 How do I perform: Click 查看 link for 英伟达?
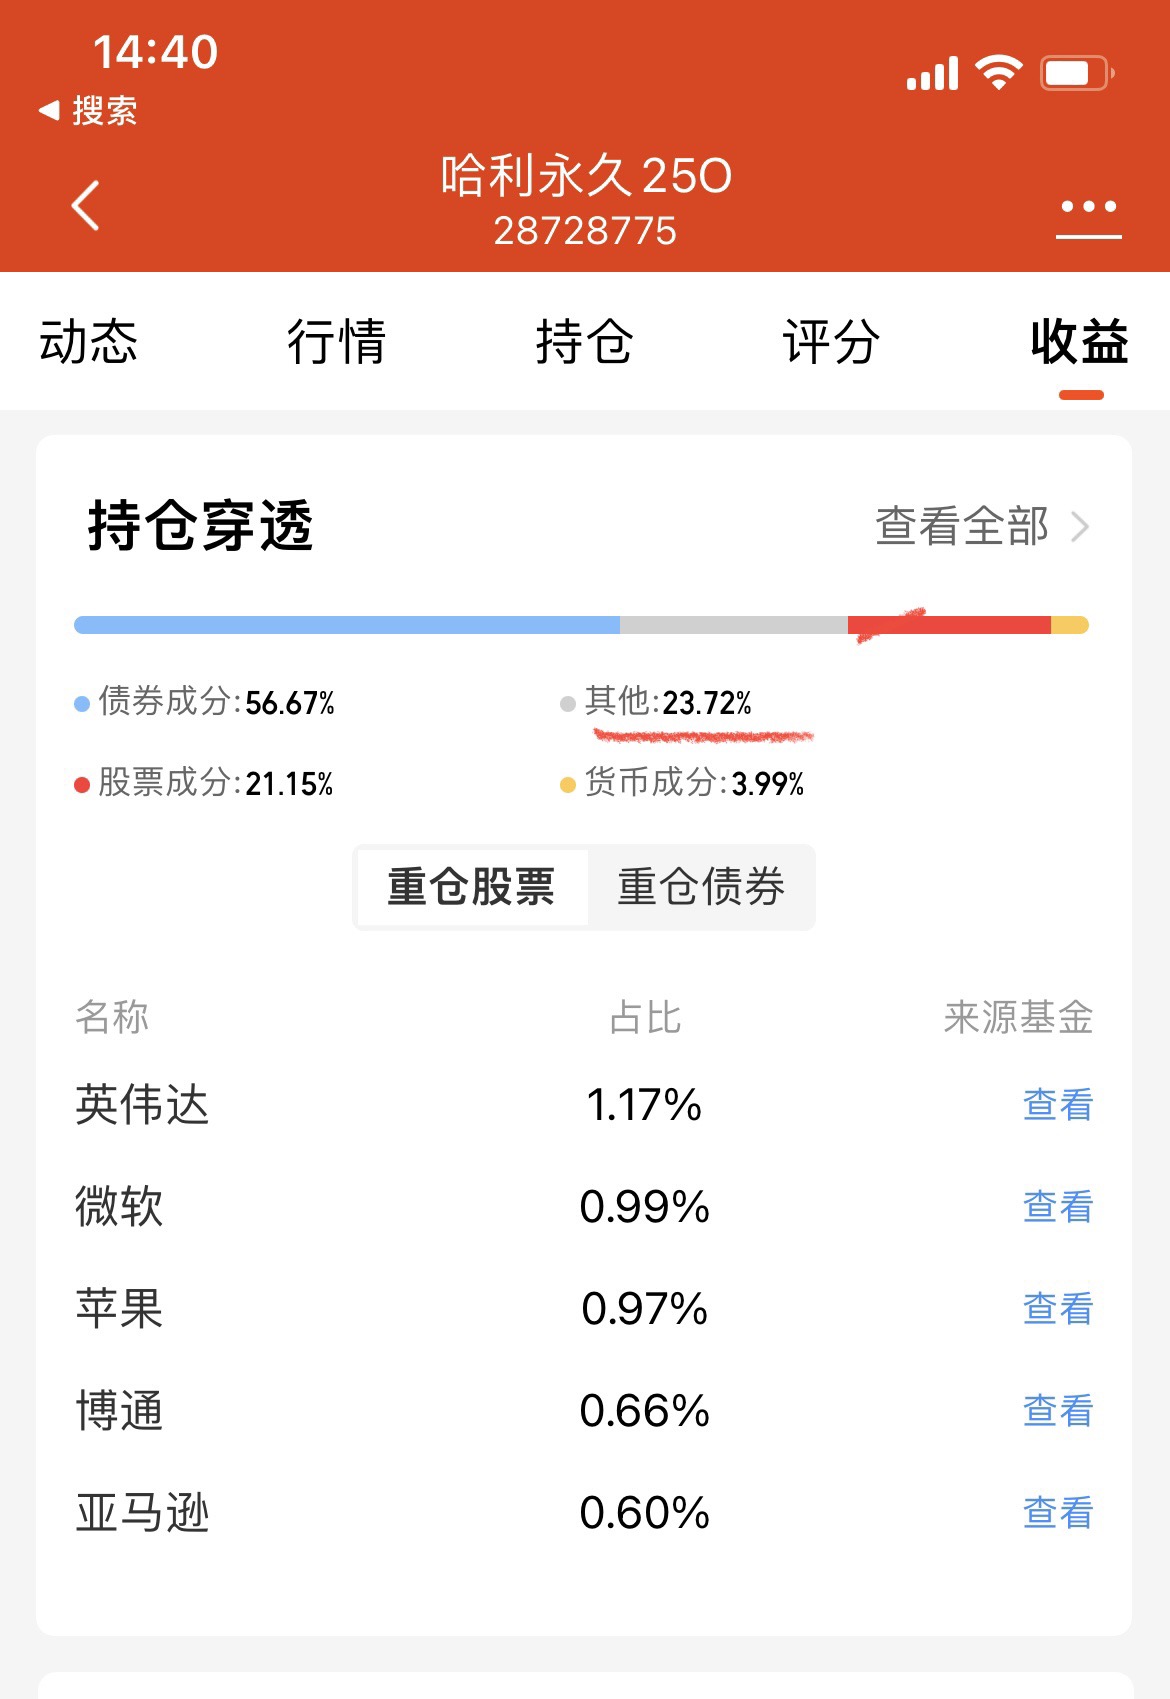pyautogui.click(x=1057, y=1105)
